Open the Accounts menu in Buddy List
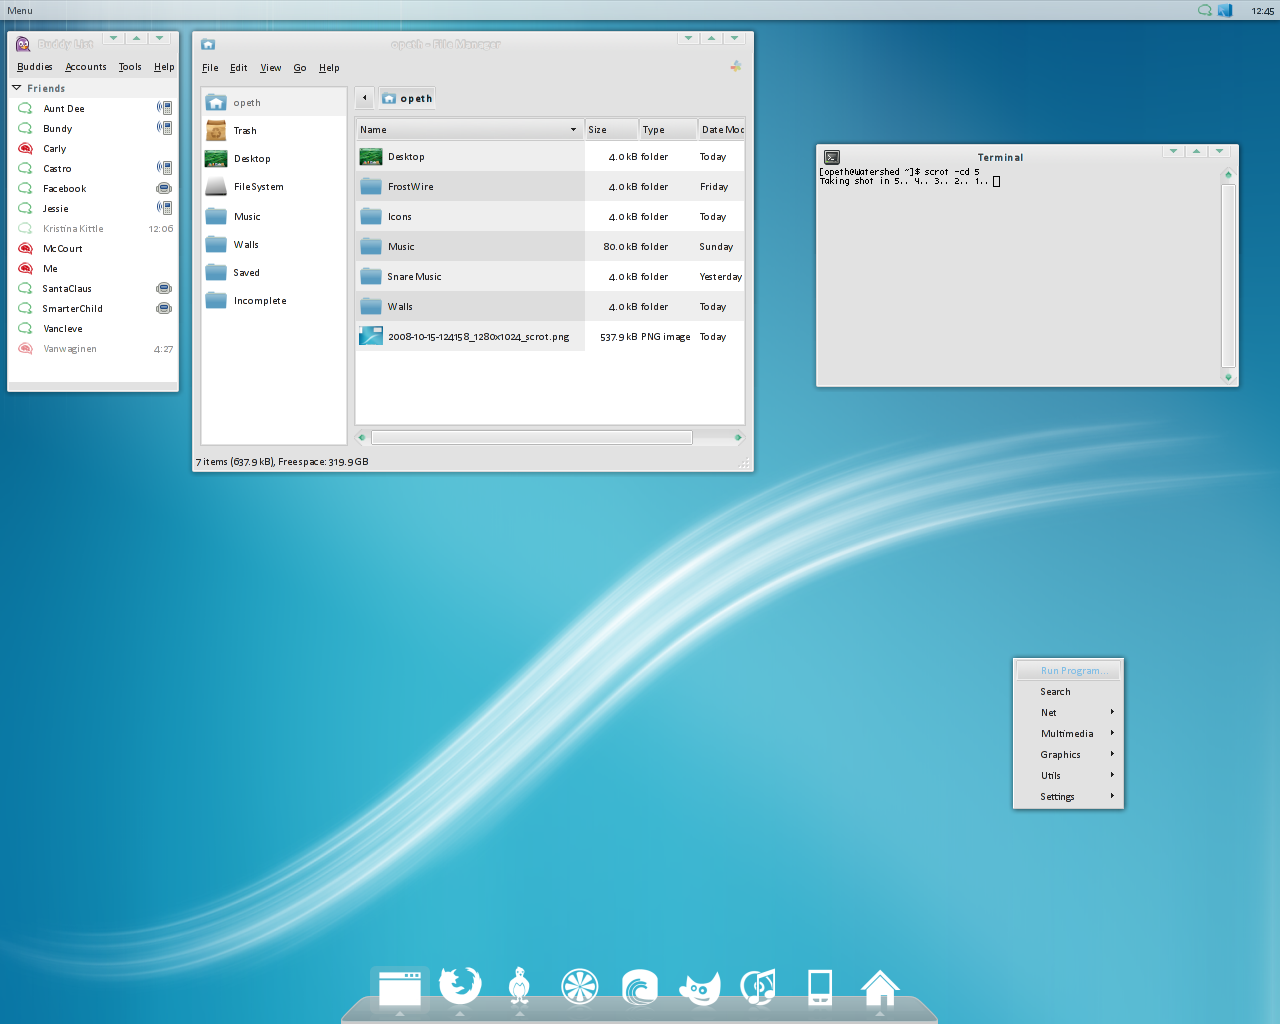Viewport: 1280px width, 1024px height. [x=86, y=67]
